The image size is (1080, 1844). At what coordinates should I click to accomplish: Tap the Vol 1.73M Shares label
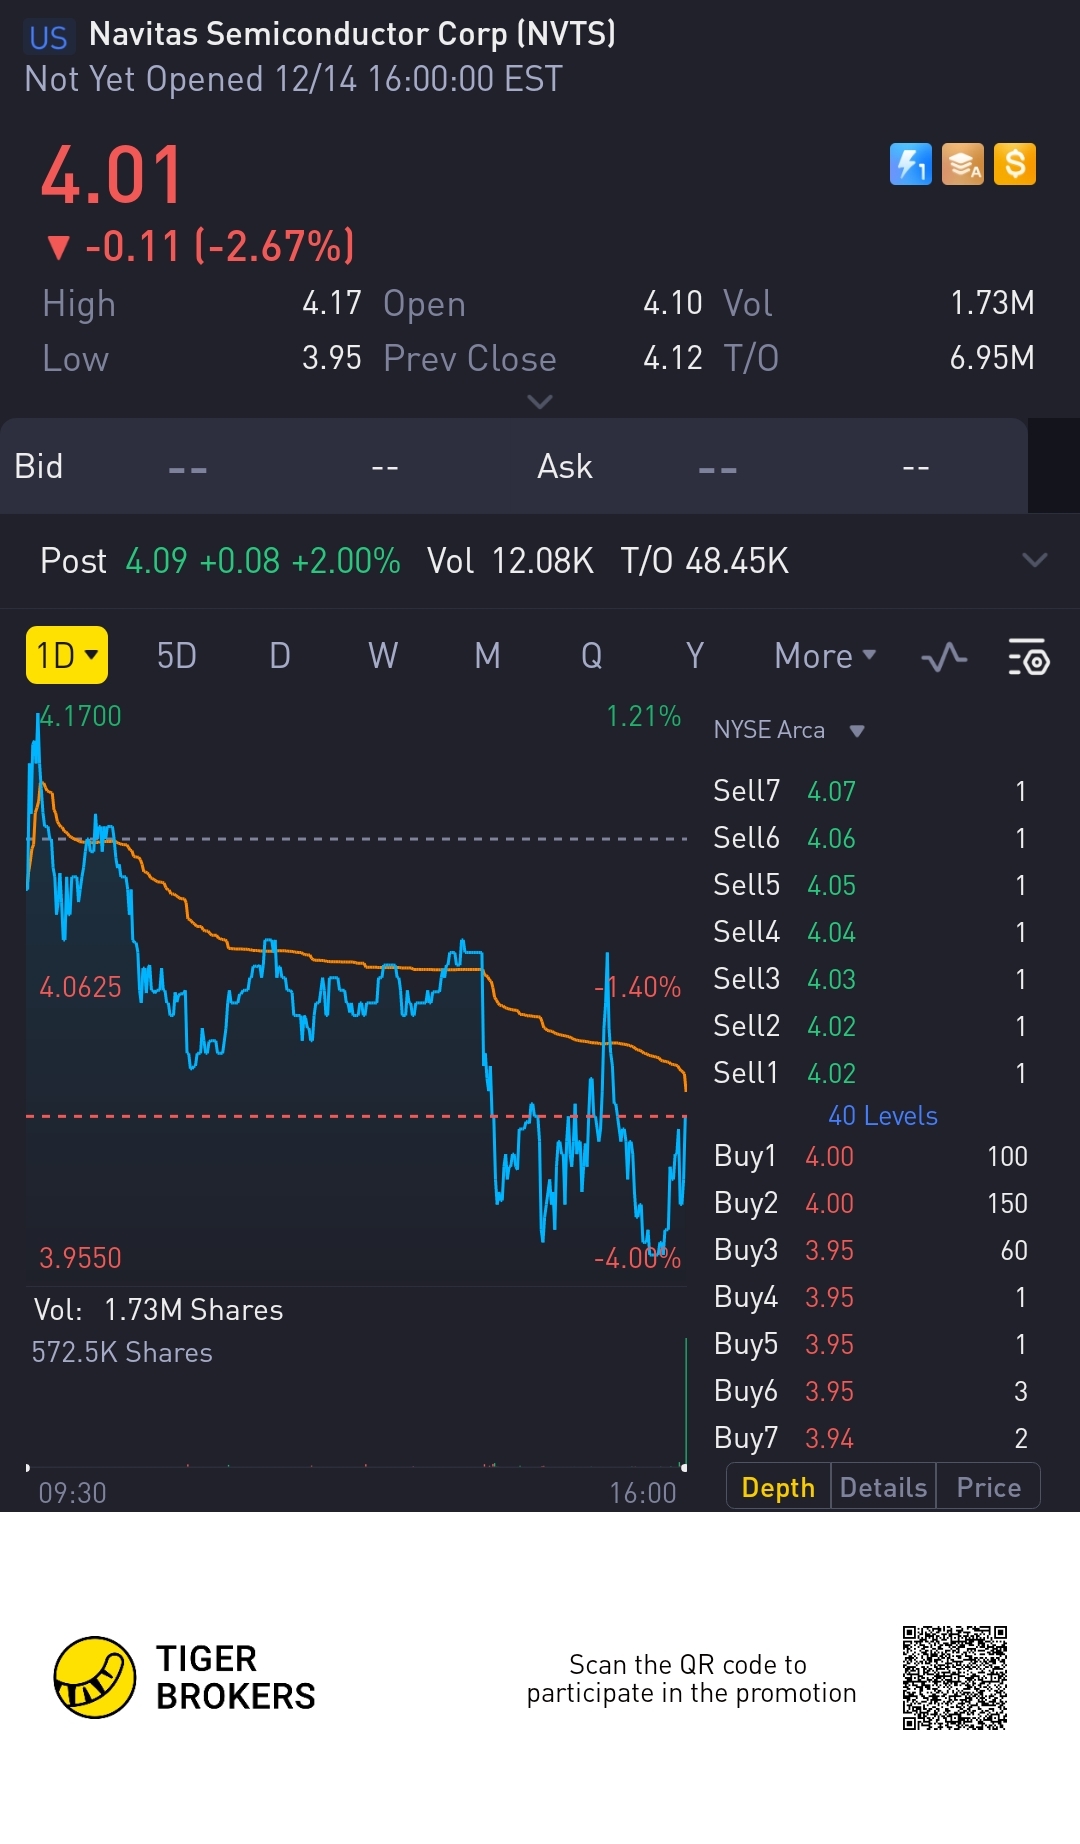click(158, 1310)
